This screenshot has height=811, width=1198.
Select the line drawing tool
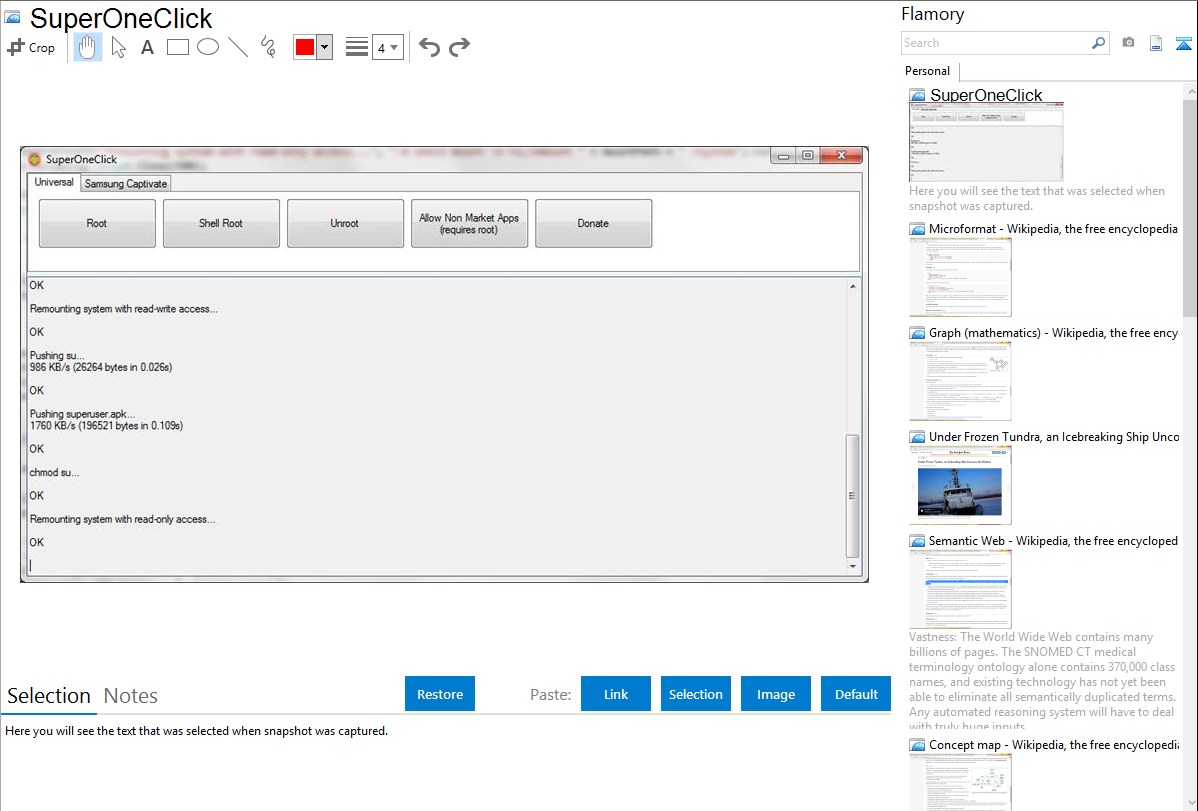click(238, 47)
